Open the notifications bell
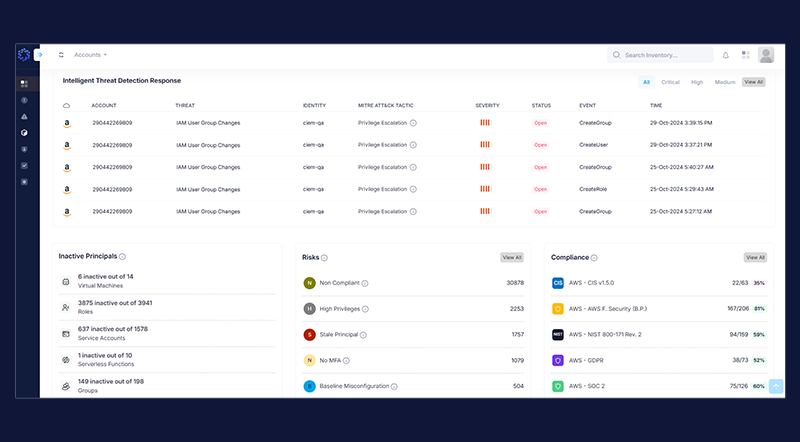Viewport: 800px width, 442px height. point(726,55)
